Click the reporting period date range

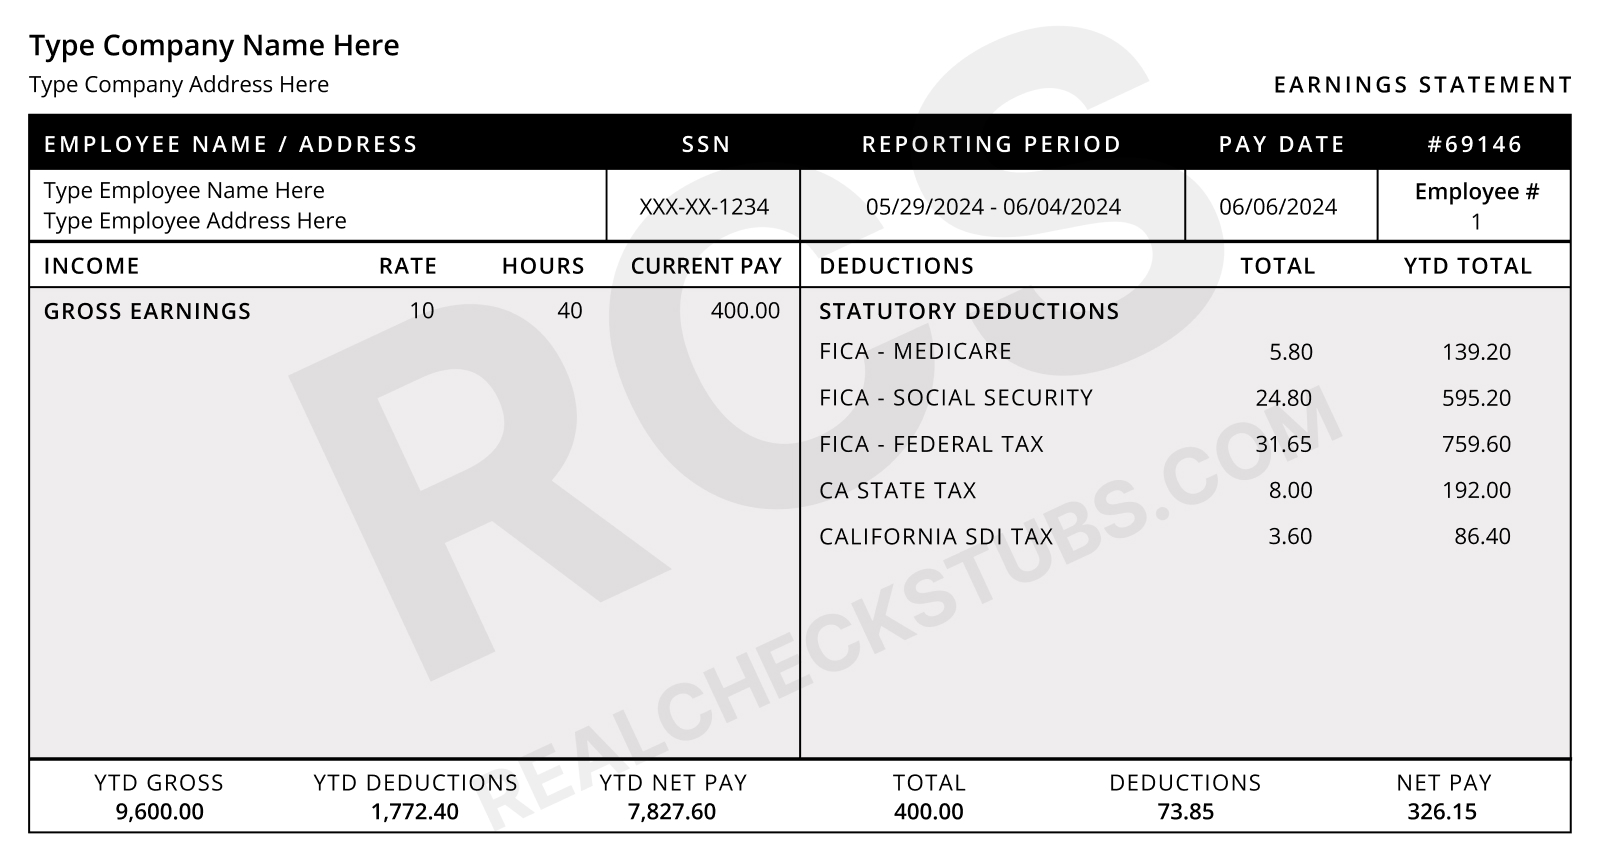993,207
